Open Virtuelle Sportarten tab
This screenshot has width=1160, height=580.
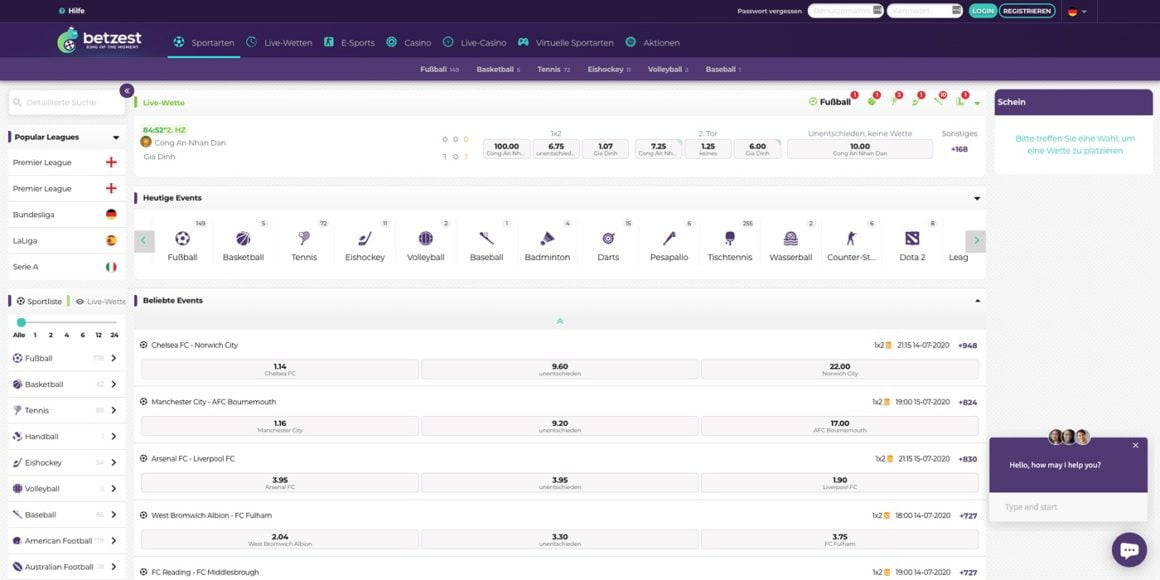click(x=565, y=42)
